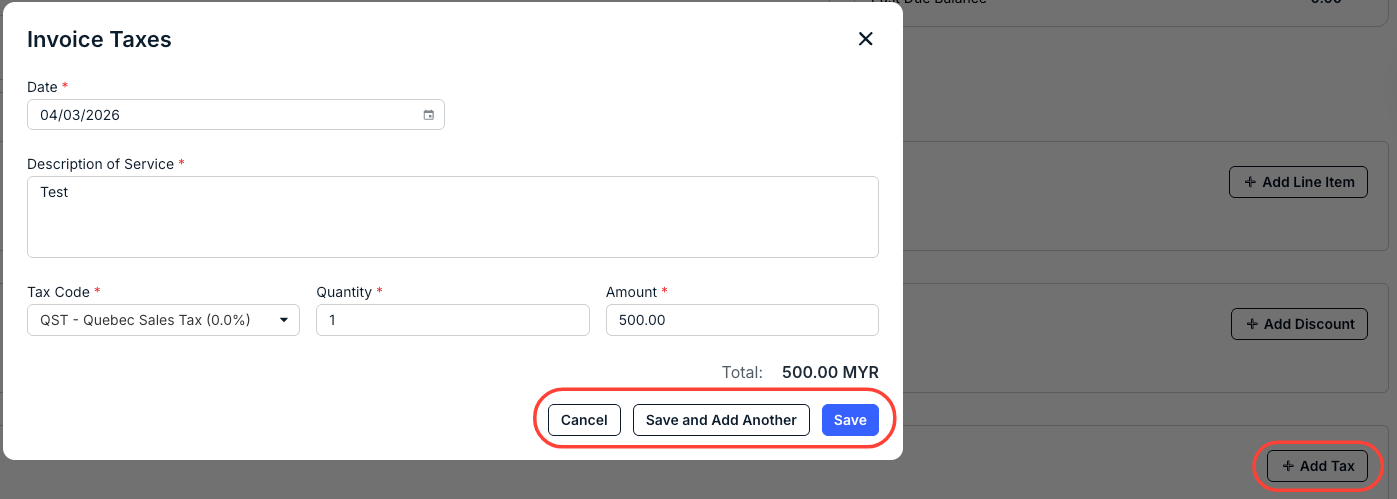
Task: Click the Add Line Item button
Action: coord(1298,182)
